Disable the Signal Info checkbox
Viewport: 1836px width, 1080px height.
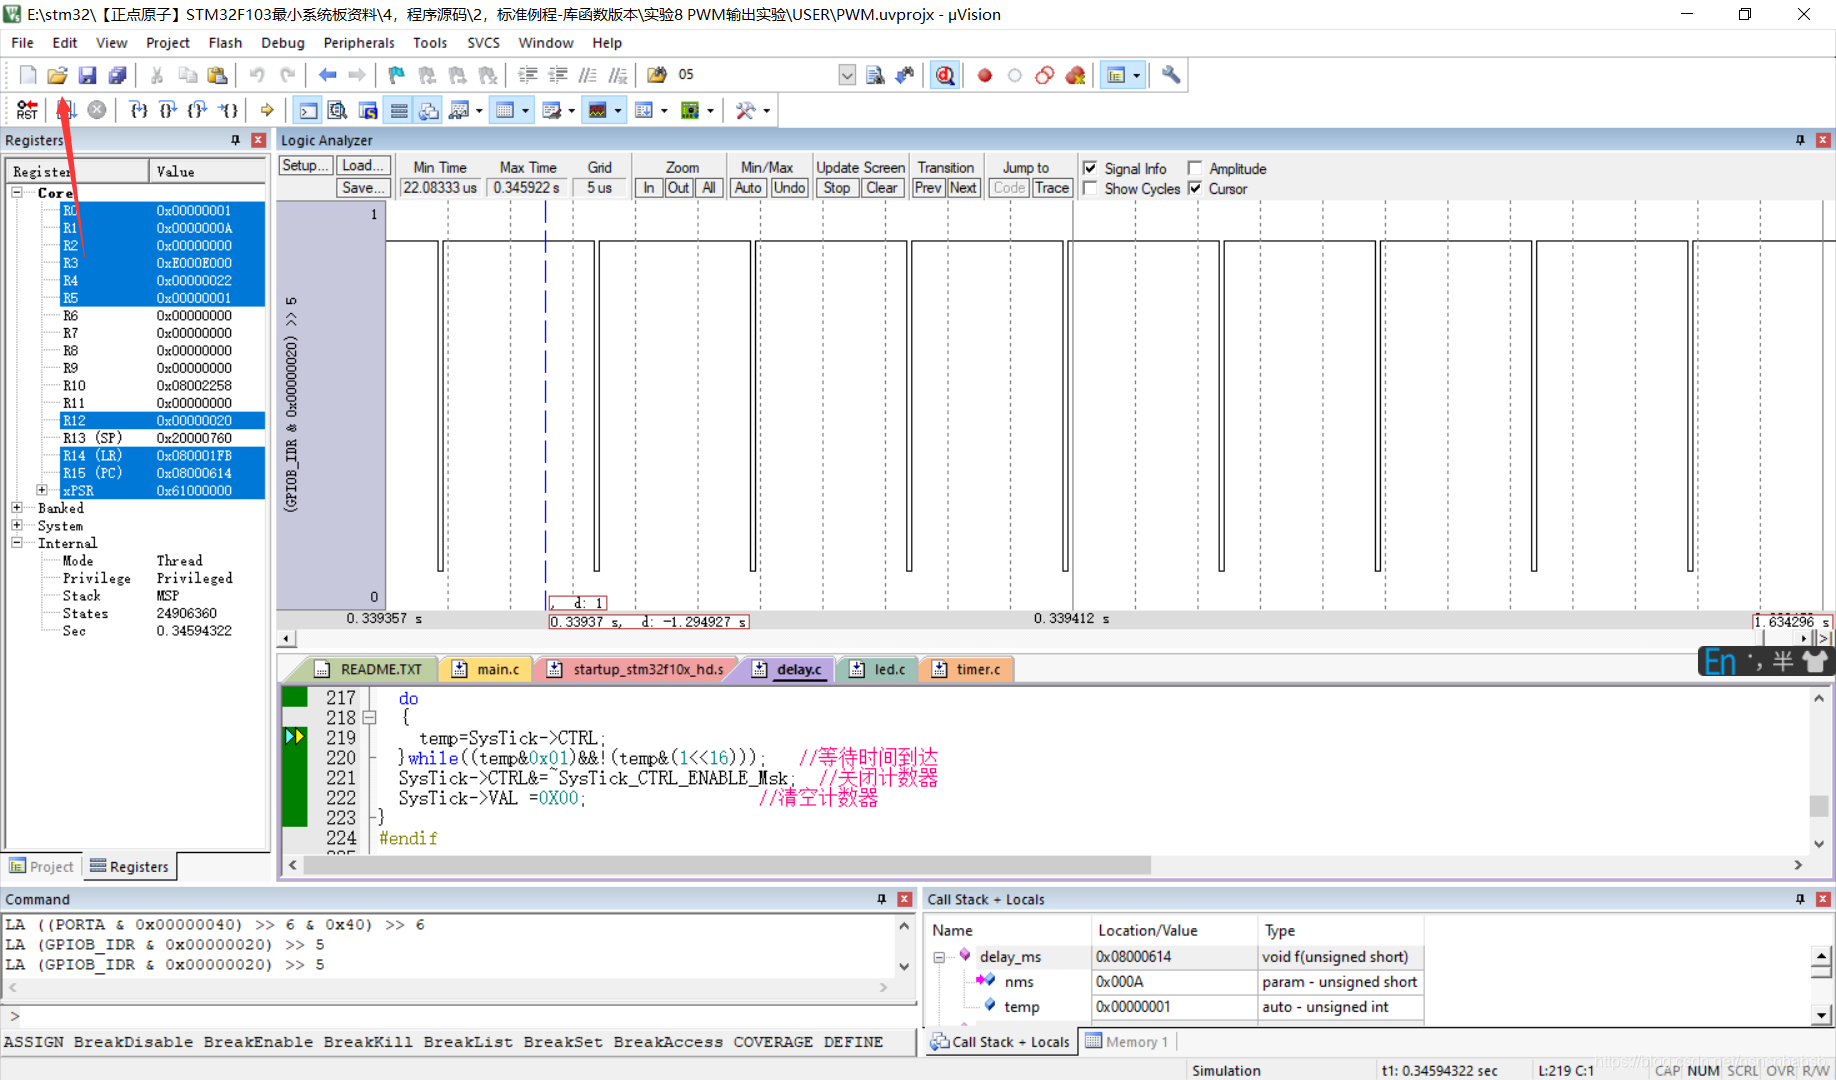click(1090, 168)
